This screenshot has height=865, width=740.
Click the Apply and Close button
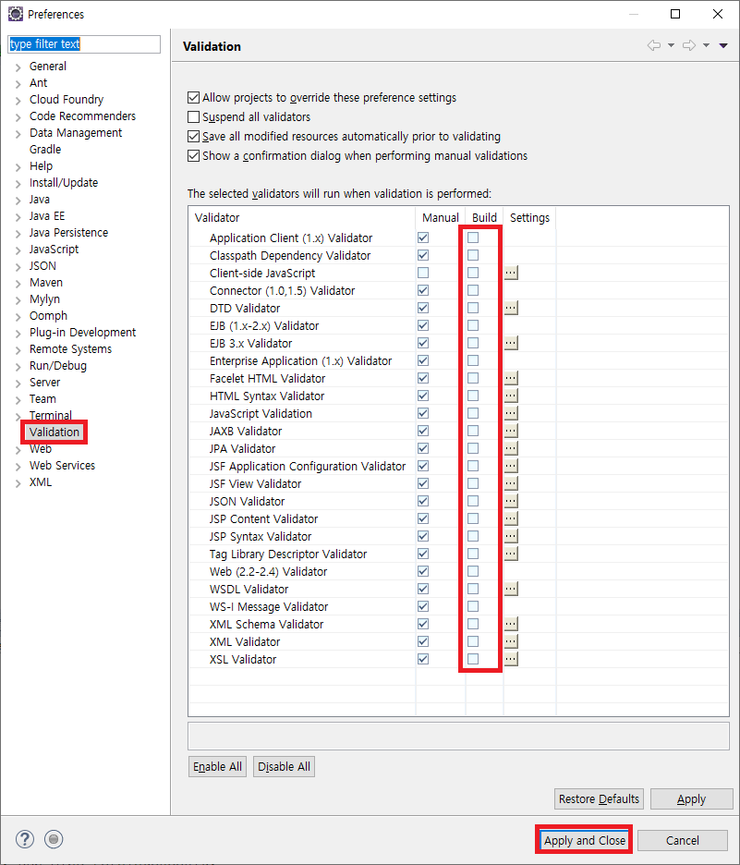[x=584, y=840]
